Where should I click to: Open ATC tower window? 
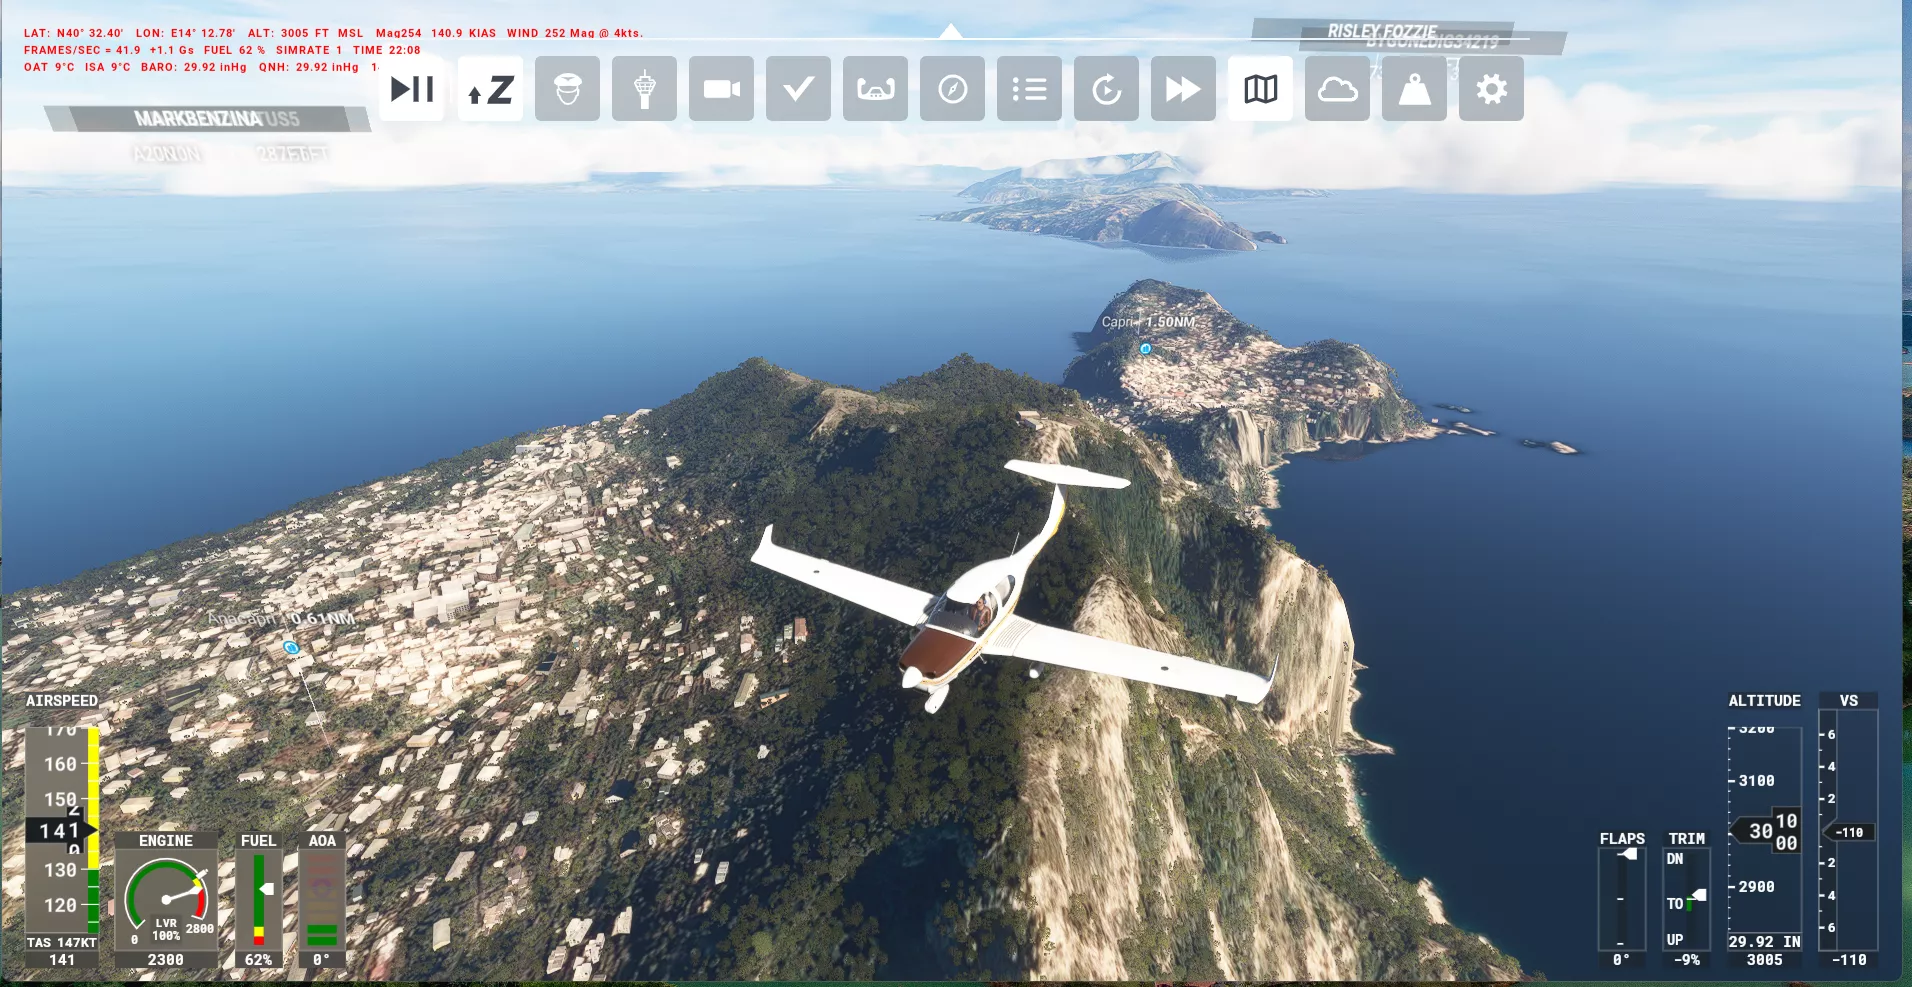[x=644, y=89]
